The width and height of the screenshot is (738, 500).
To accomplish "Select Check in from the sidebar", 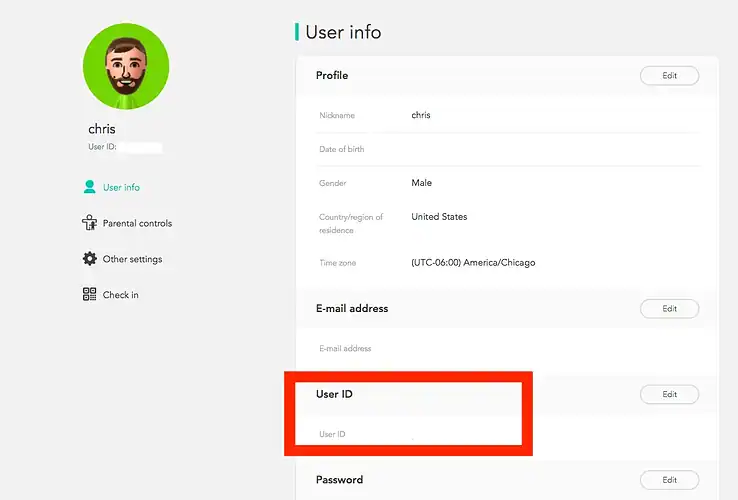I will coord(121,296).
